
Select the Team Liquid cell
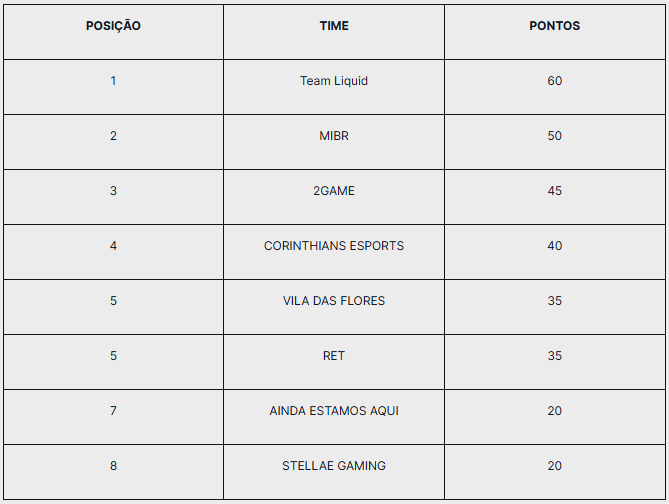click(x=334, y=81)
